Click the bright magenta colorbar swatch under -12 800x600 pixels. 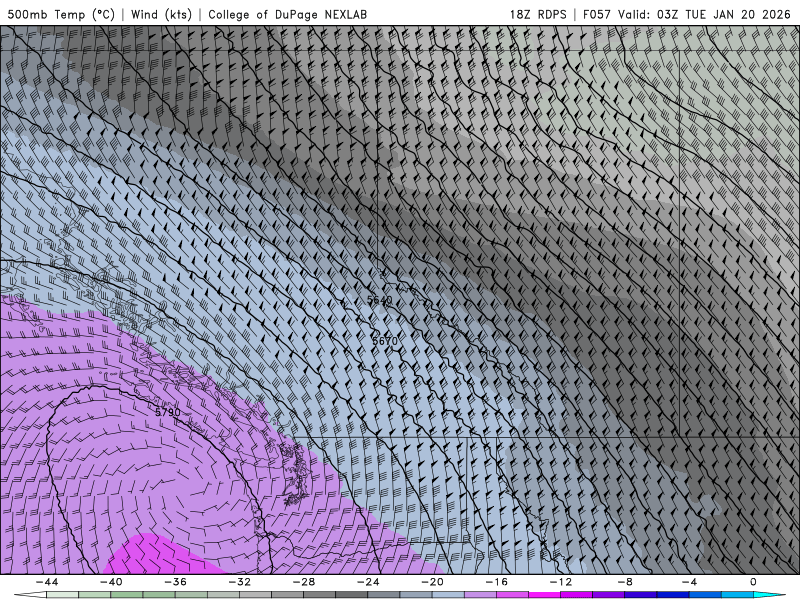[x=545, y=595]
